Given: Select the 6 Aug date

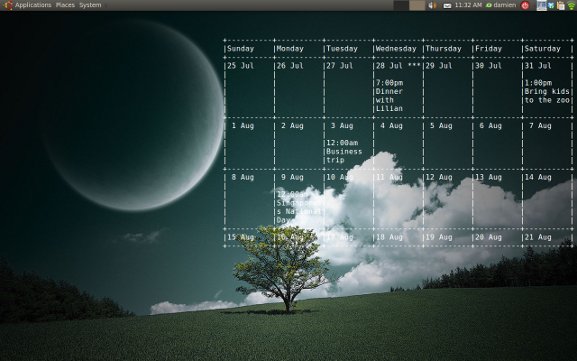Looking at the screenshot, I should point(490,126).
